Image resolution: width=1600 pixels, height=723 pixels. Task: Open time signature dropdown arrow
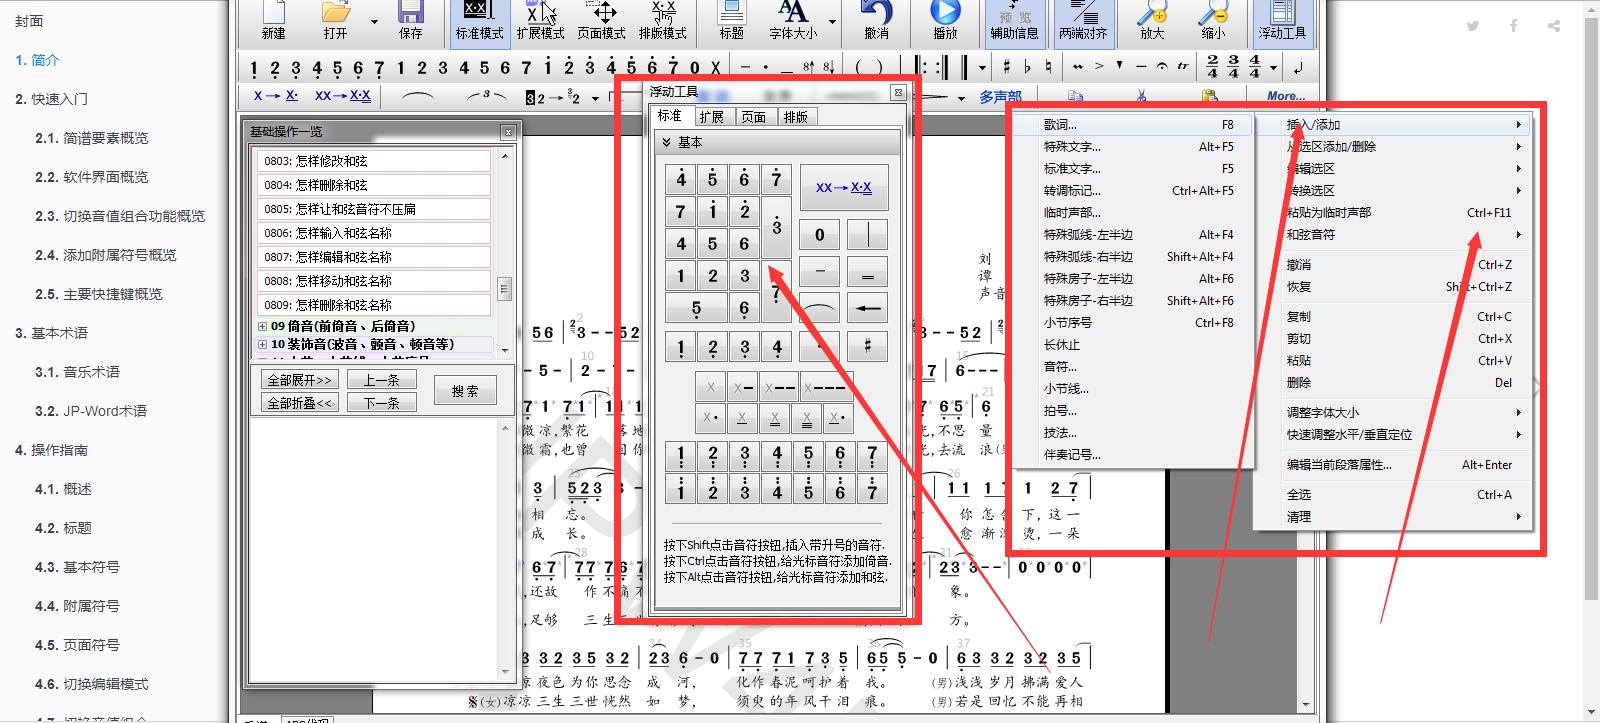point(1272,68)
